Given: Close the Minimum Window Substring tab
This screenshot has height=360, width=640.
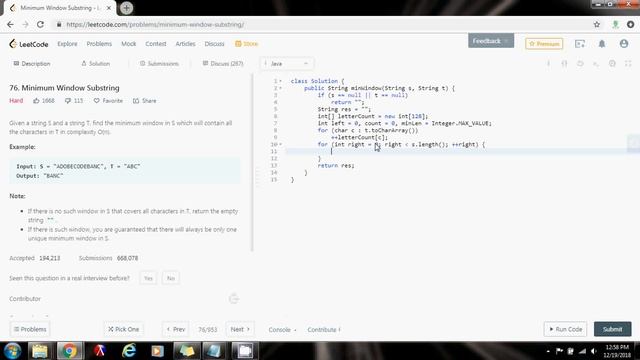Looking at the screenshot, I should pyautogui.click(x=109, y=8).
